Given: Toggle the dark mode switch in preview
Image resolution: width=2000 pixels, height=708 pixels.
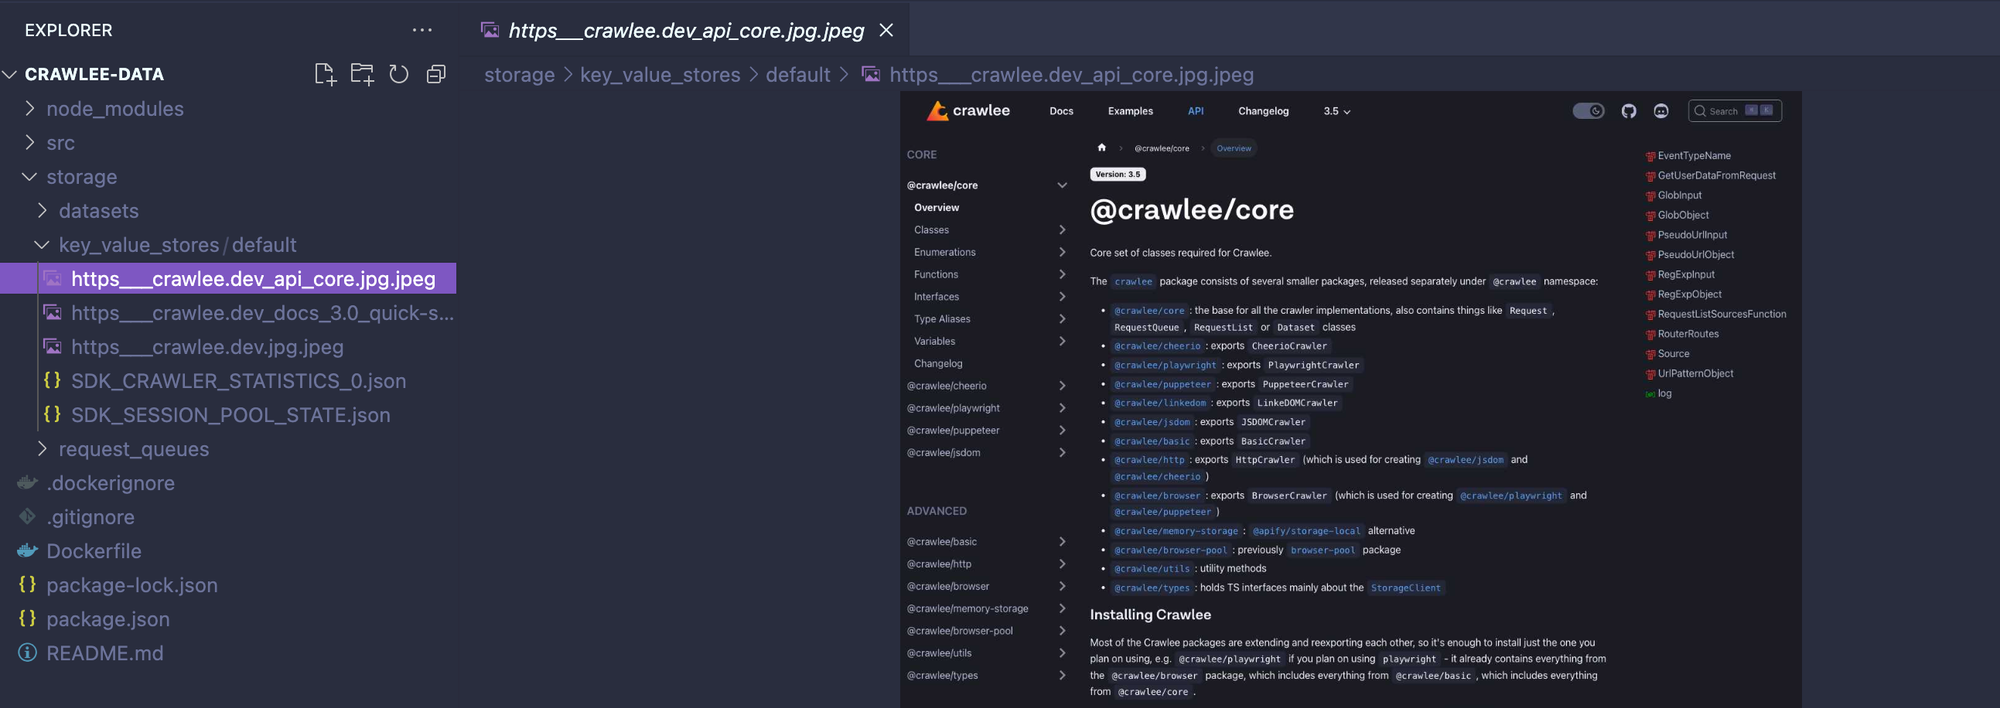Looking at the screenshot, I should click(1588, 111).
